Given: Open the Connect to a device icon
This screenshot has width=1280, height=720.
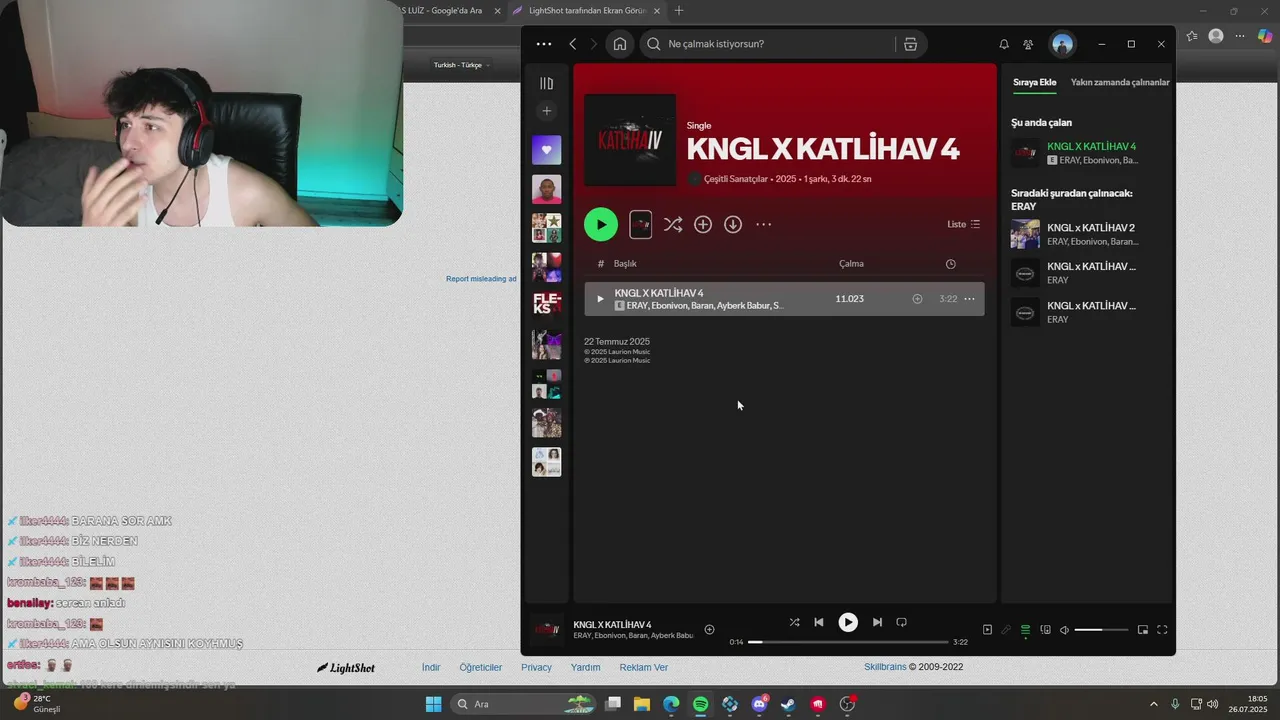Looking at the screenshot, I should (x=1045, y=630).
